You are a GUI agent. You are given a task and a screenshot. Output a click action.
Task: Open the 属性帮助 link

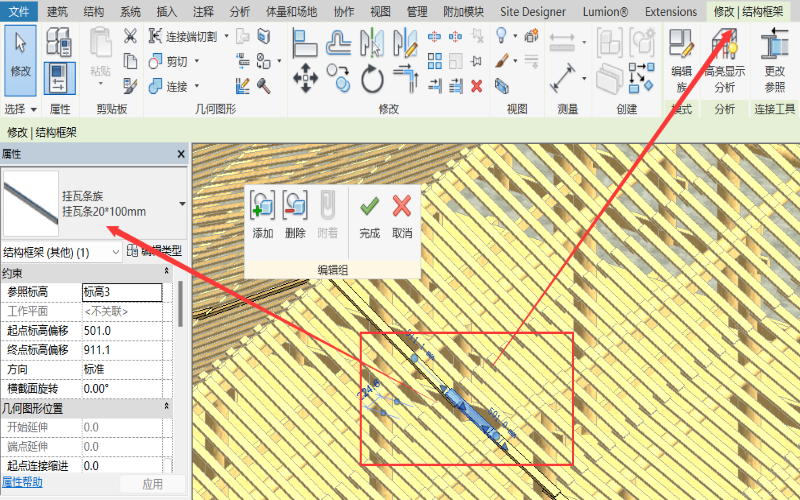(22, 482)
